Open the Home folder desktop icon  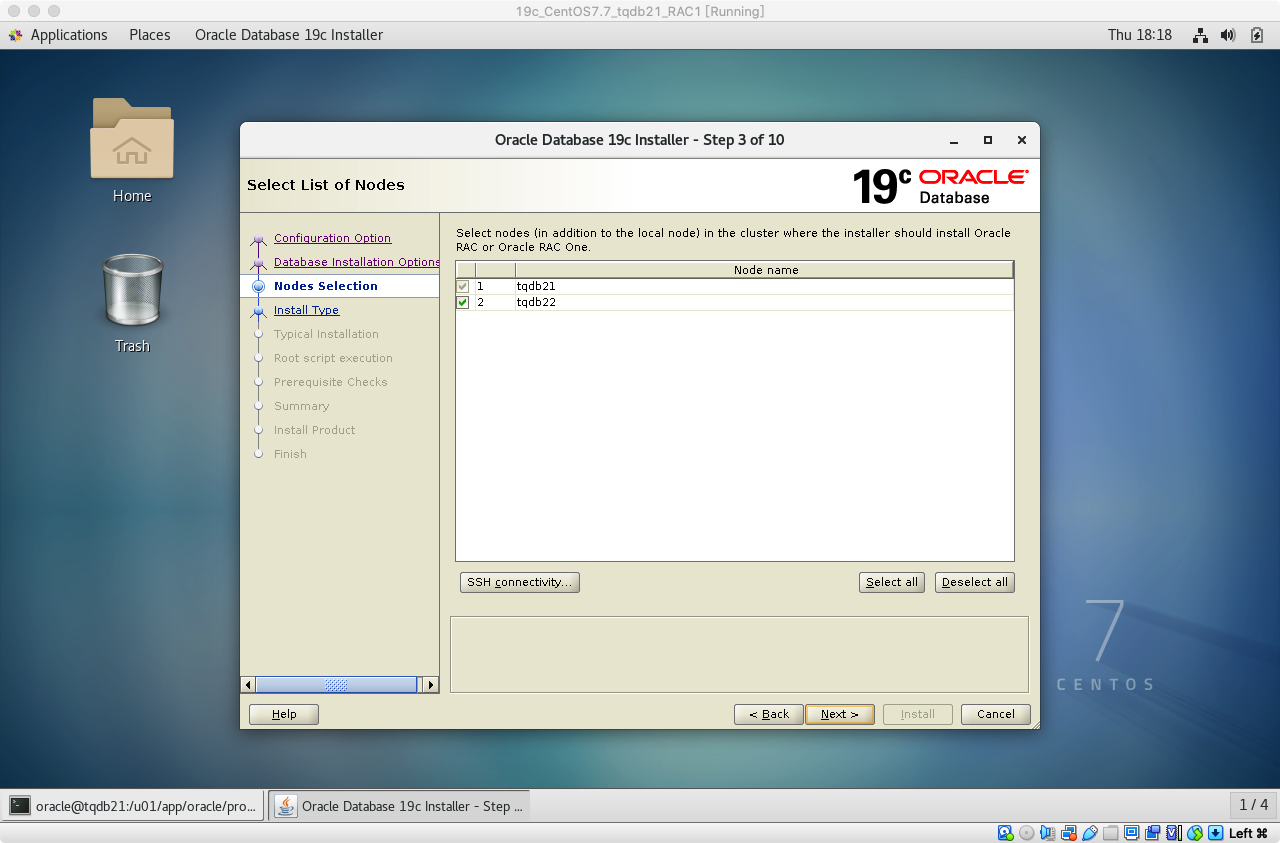pyautogui.click(x=132, y=138)
